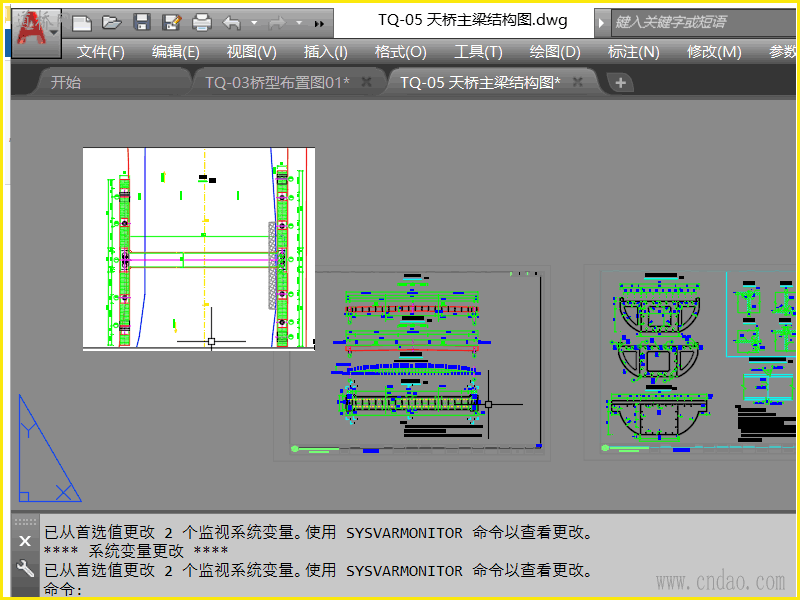Expand the redo history dropdown arrow
Image resolution: width=800 pixels, height=600 pixels.
click(299, 23)
